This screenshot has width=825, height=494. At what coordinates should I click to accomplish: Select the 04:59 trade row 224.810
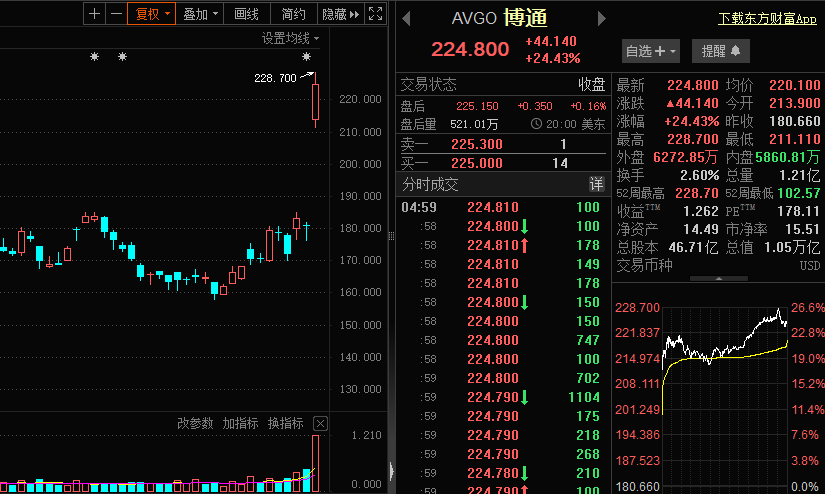501,207
